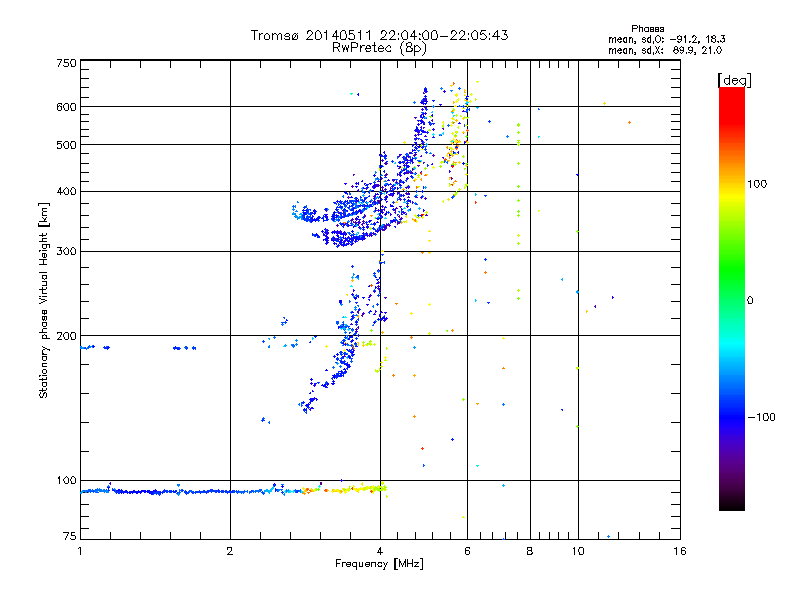Screen dimensions: 800x600
Task: Click the '8' x-axis frequency tick label
Action: coord(530,551)
